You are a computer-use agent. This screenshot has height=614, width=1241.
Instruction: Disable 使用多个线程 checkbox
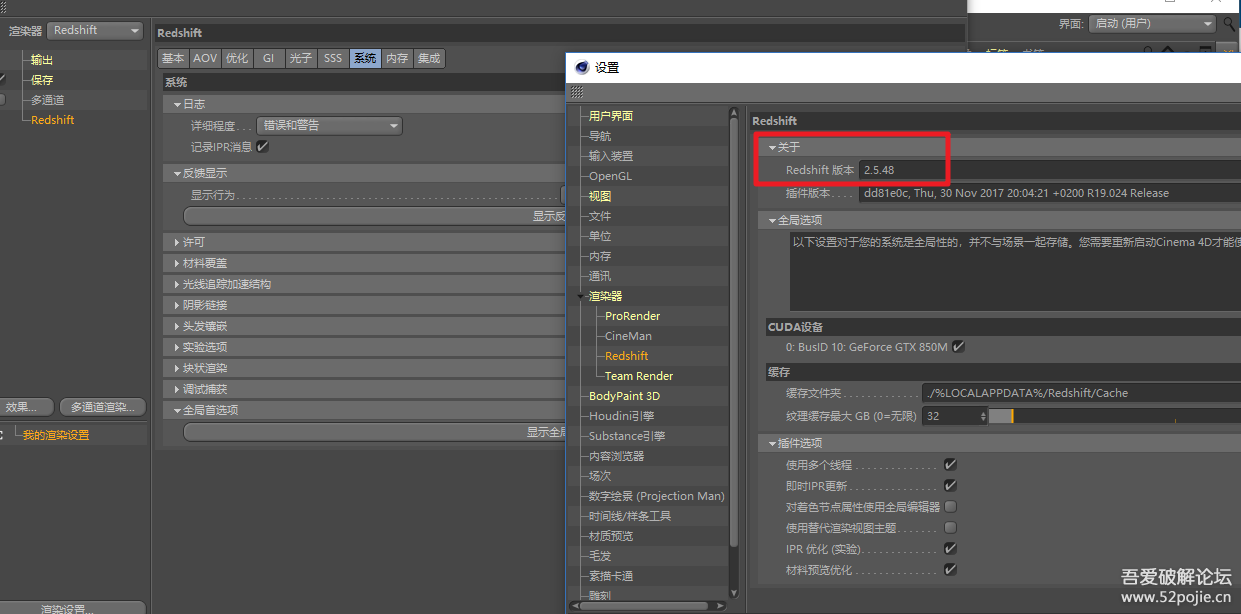point(950,465)
